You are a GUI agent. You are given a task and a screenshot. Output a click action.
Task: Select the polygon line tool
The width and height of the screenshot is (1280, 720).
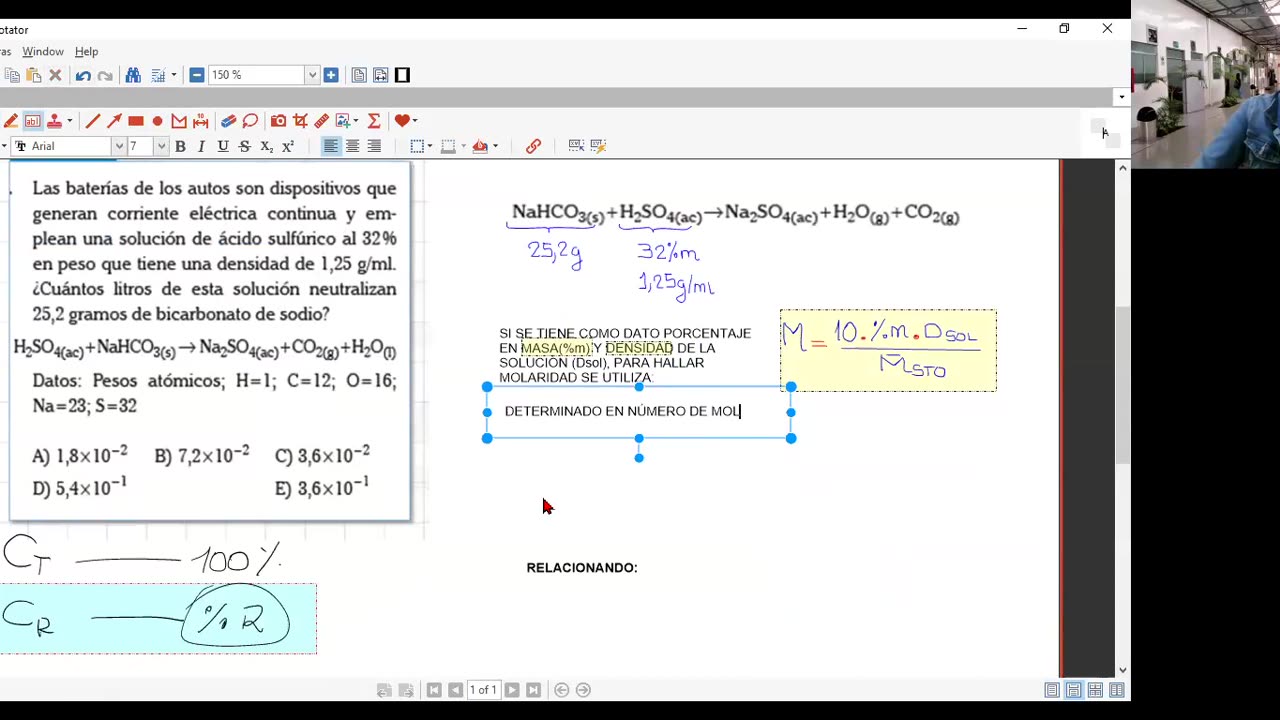pos(179,121)
